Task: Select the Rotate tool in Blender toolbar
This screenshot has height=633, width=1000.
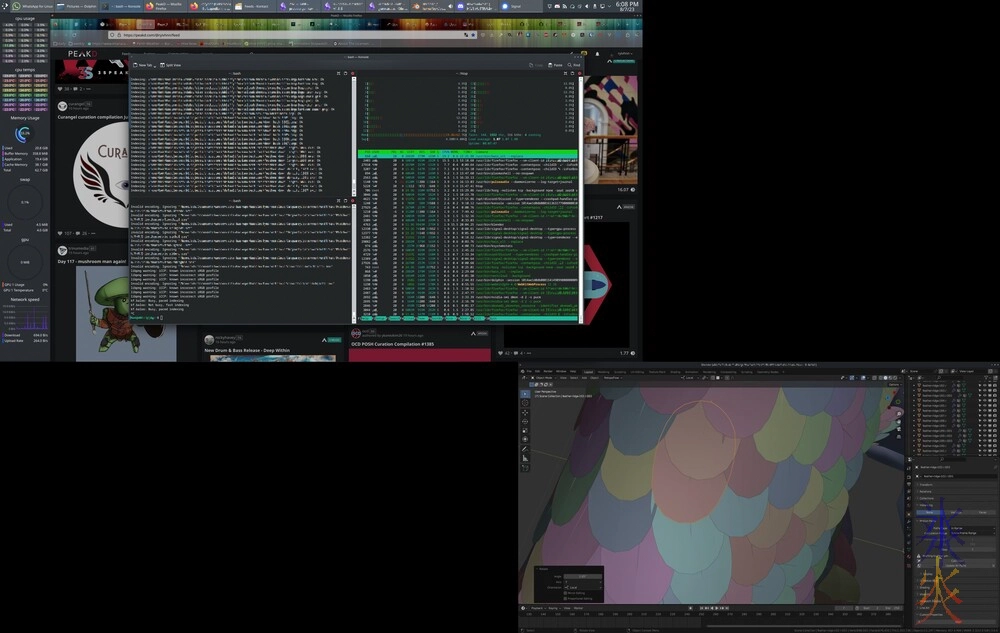Action: 526,422
